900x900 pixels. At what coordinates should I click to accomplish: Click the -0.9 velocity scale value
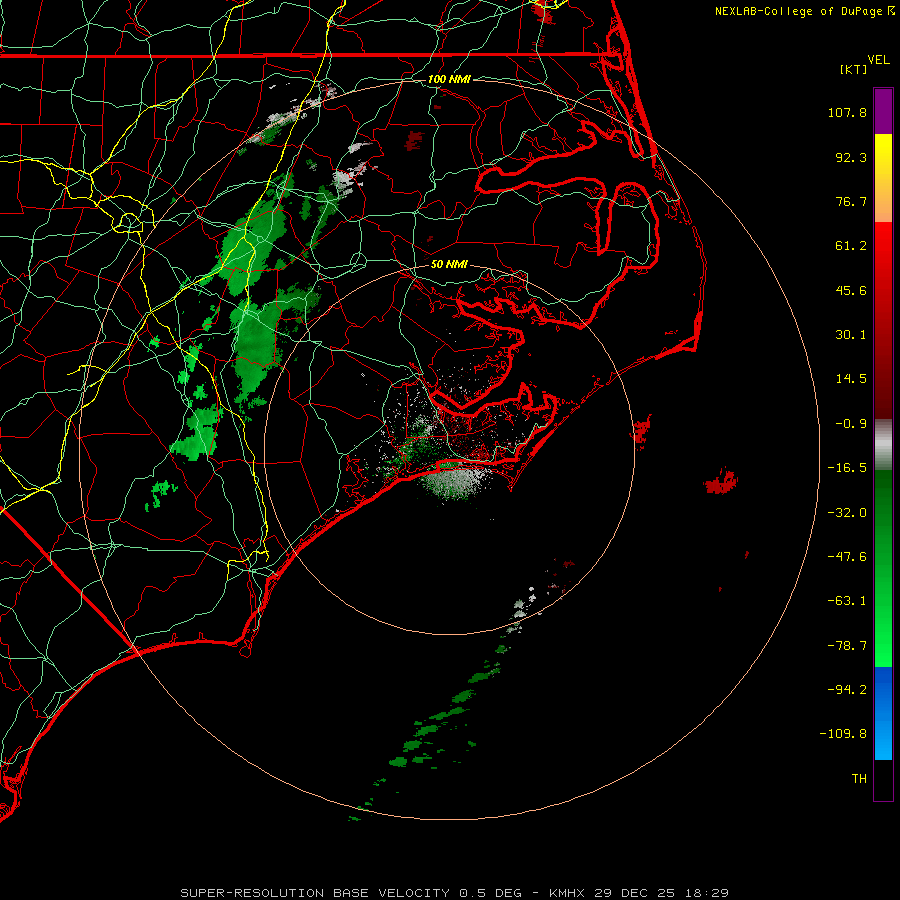(851, 424)
